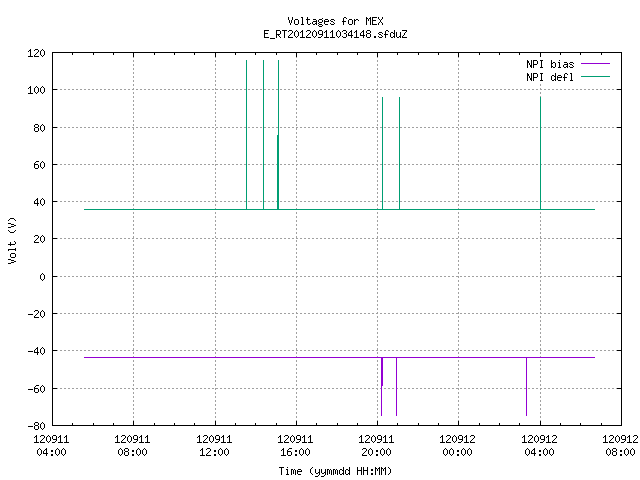640x480 pixels.
Task: Click the purple bias dip just before 21:00
Action: [396, 387]
